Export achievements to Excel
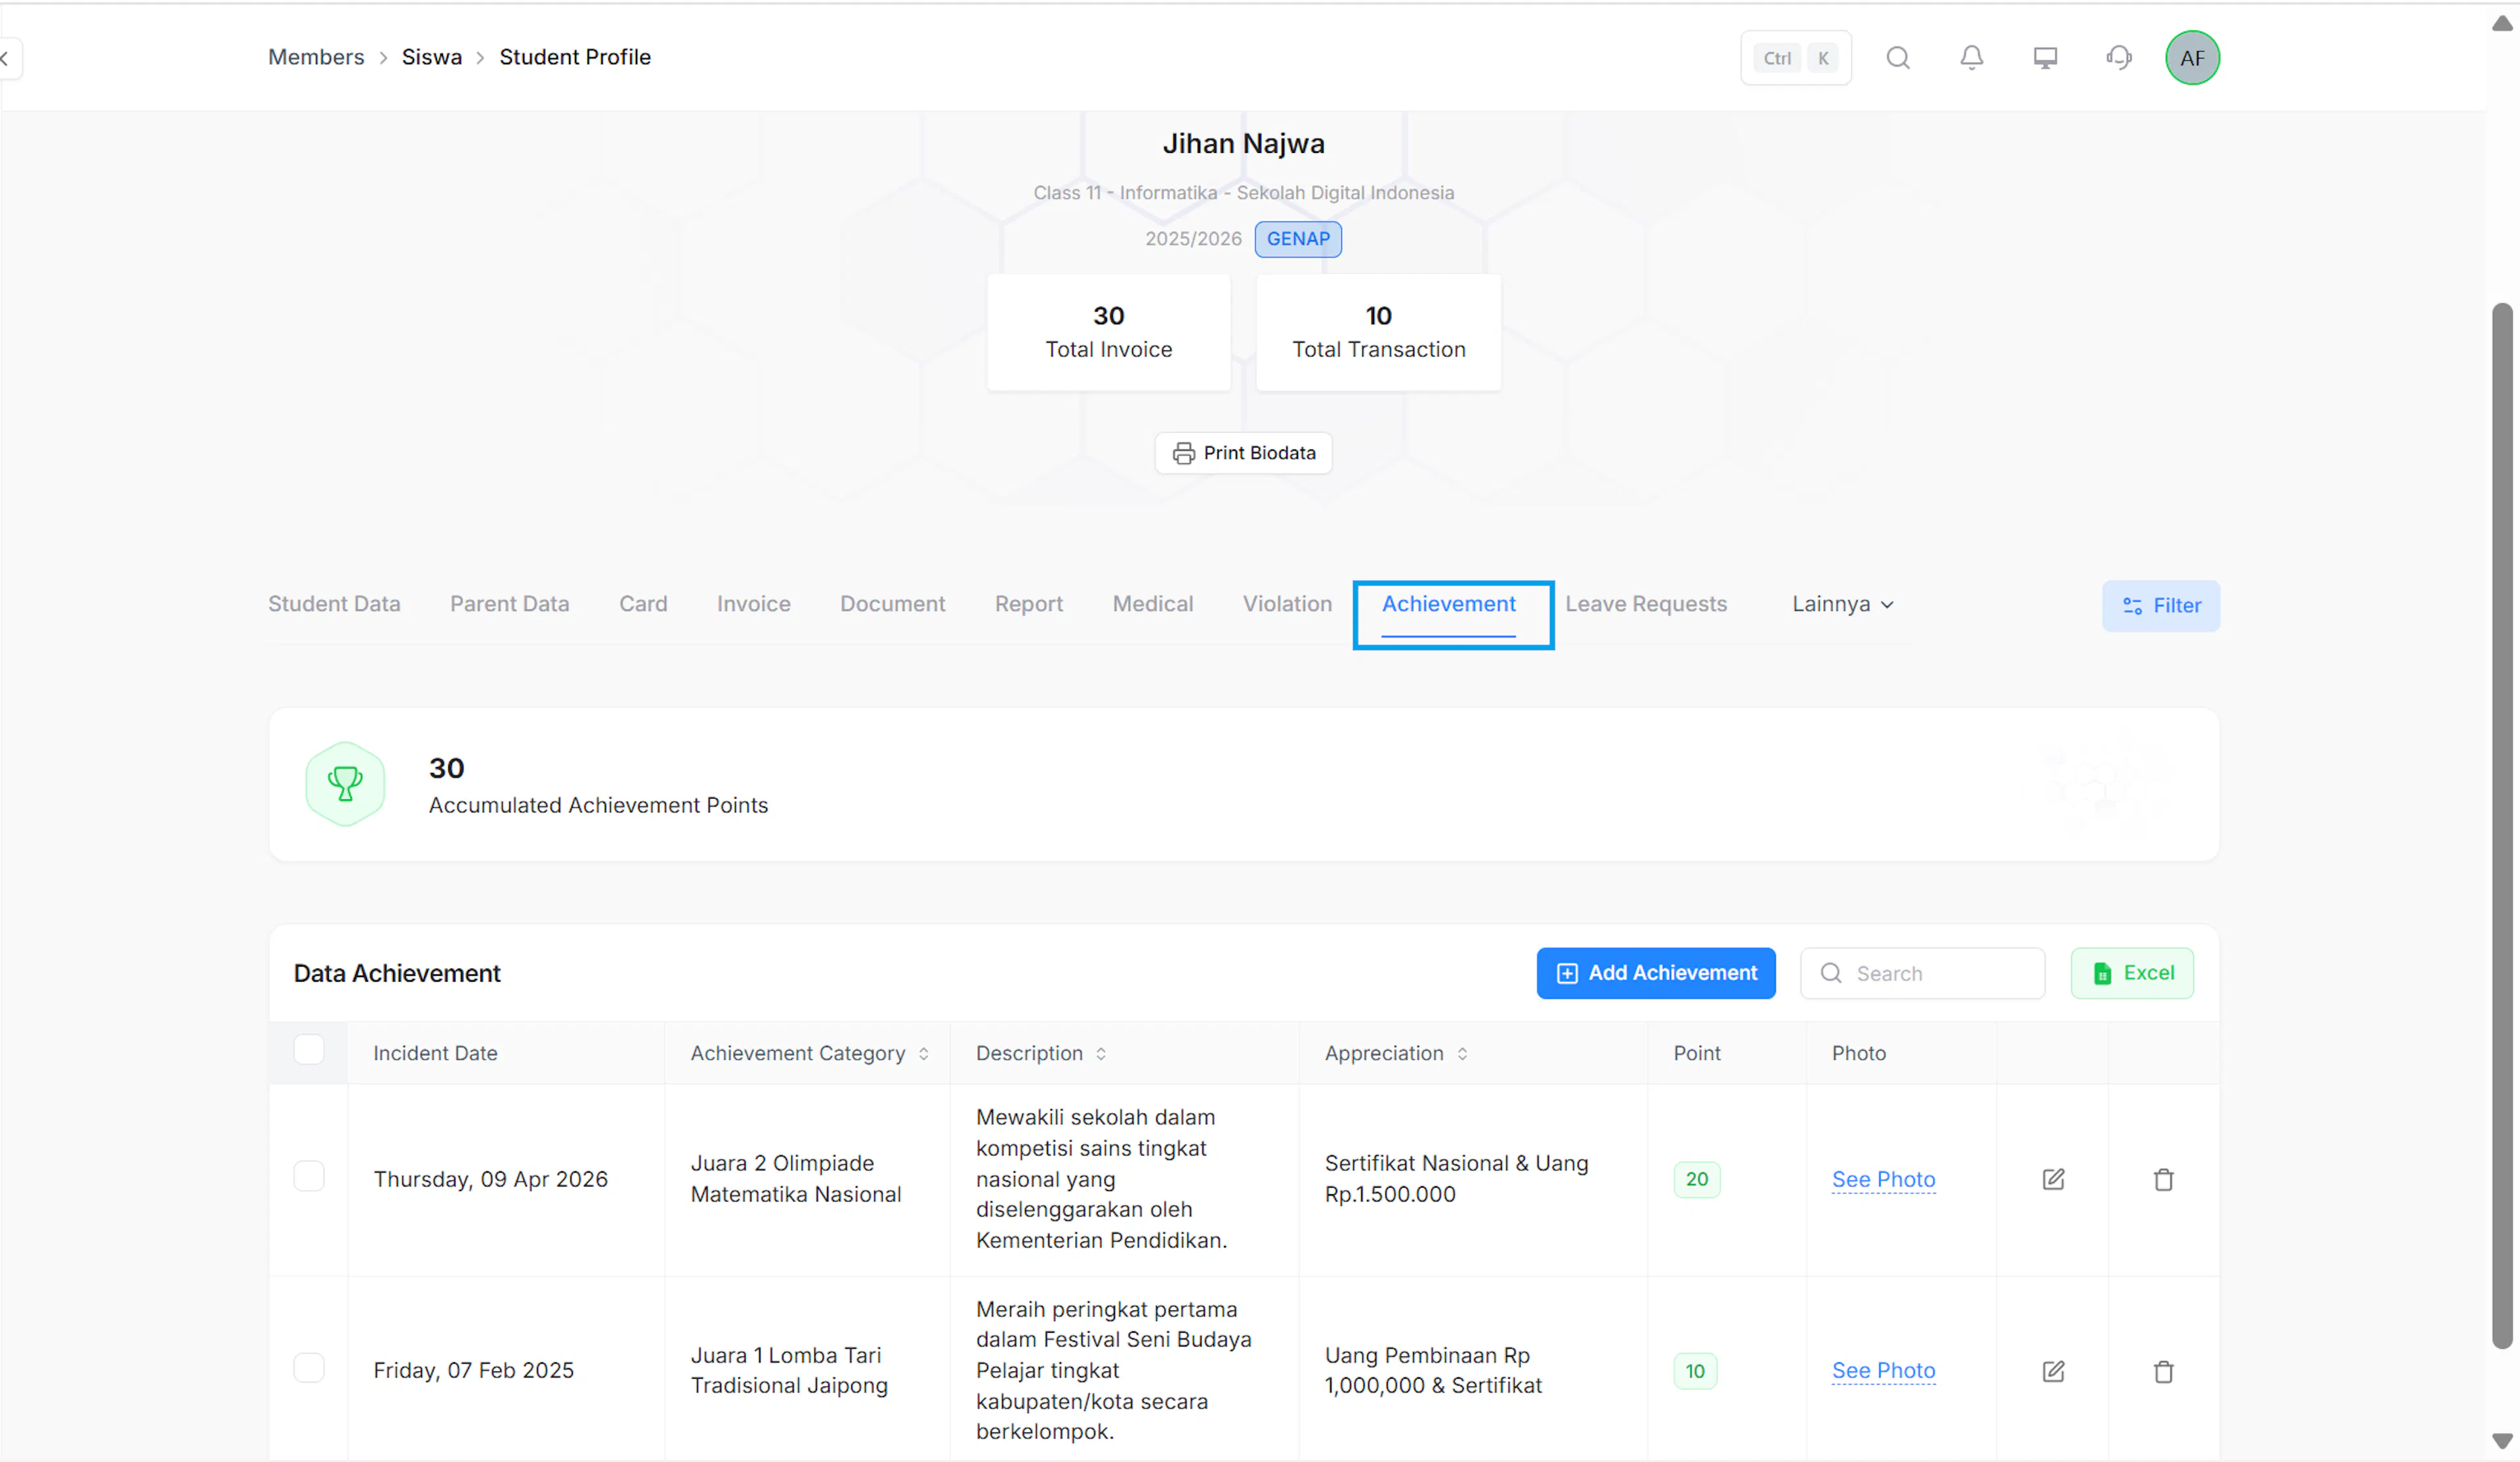 click(2132, 973)
